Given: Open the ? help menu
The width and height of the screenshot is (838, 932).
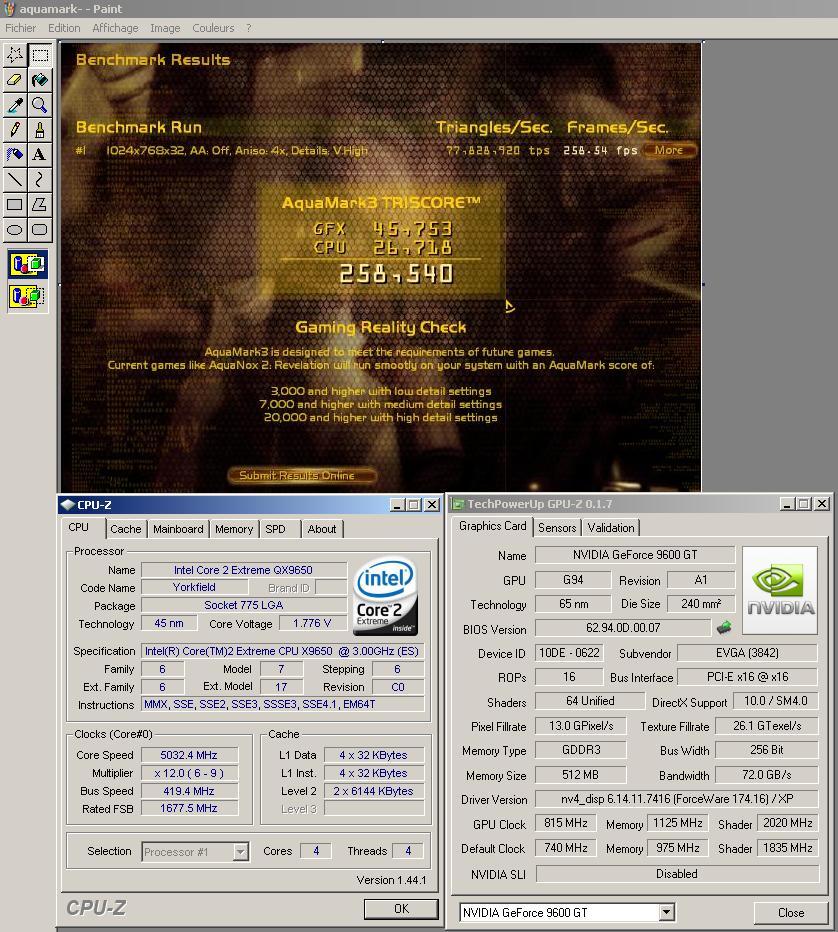Looking at the screenshot, I should click(248, 28).
